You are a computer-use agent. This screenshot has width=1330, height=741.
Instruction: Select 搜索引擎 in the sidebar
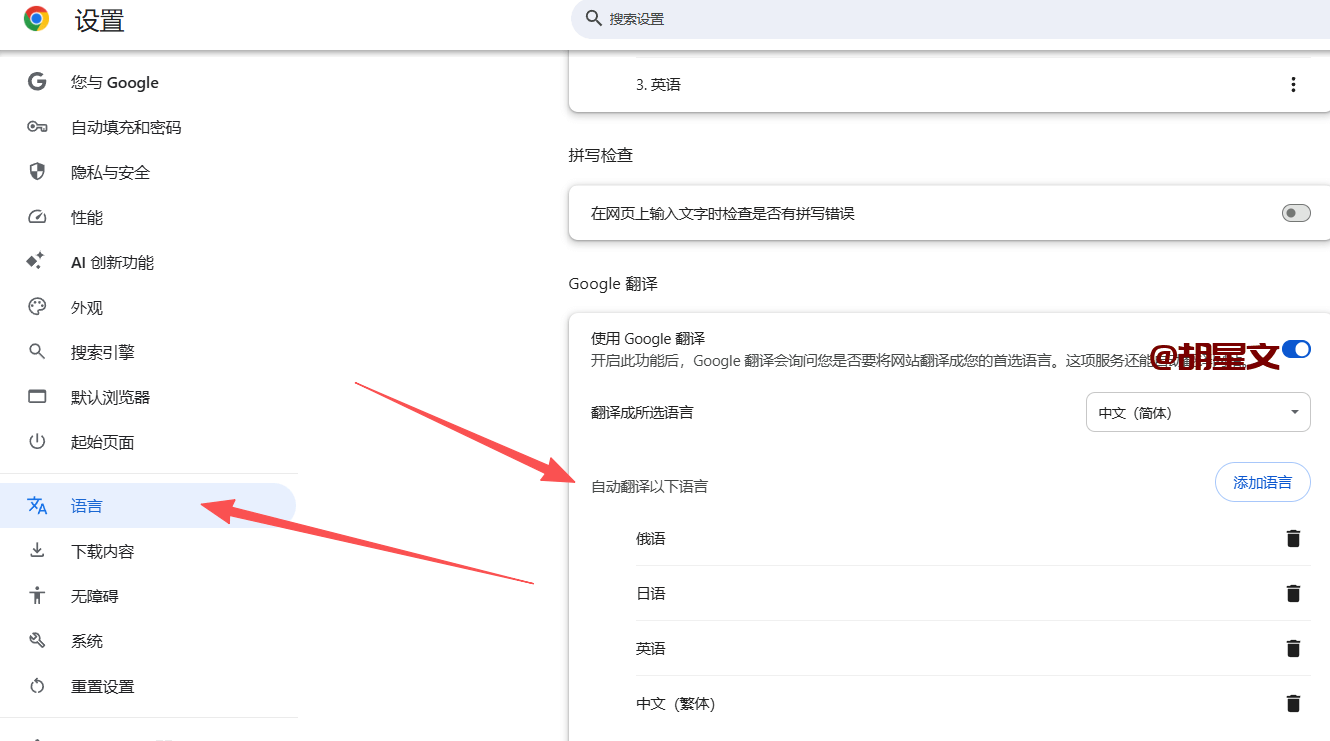point(102,353)
